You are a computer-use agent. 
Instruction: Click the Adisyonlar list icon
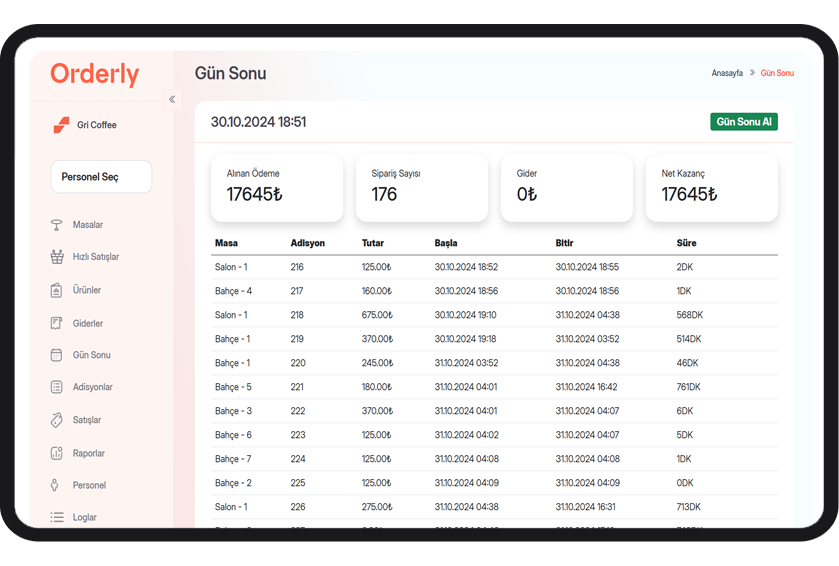pyautogui.click(x=57, y=387)
